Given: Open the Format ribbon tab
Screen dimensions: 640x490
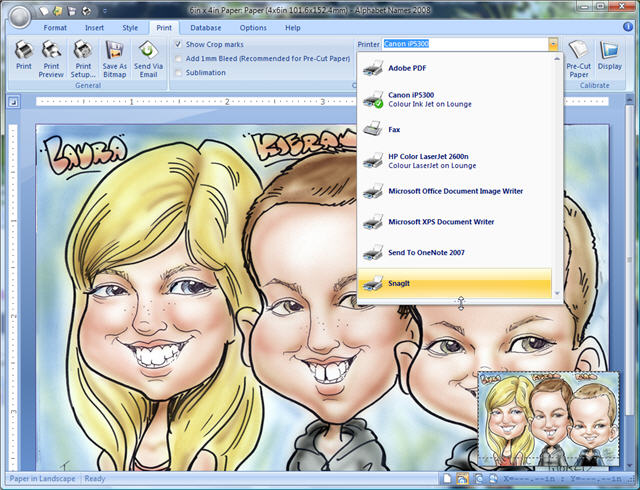Looking at the screenshot, I should [x=55, y=28].
